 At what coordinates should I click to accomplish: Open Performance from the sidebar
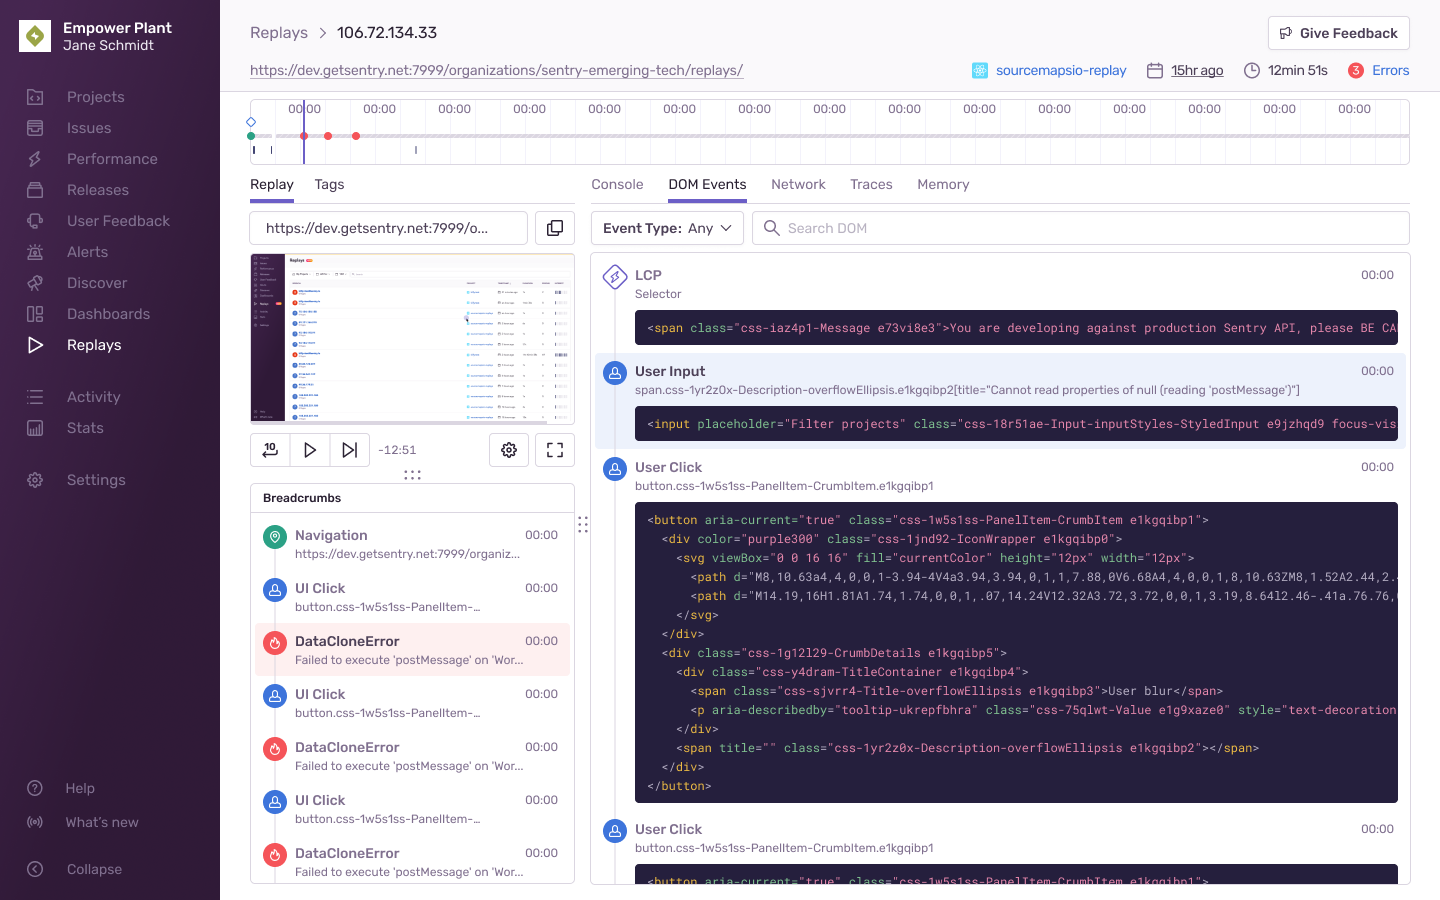[111, 158]
